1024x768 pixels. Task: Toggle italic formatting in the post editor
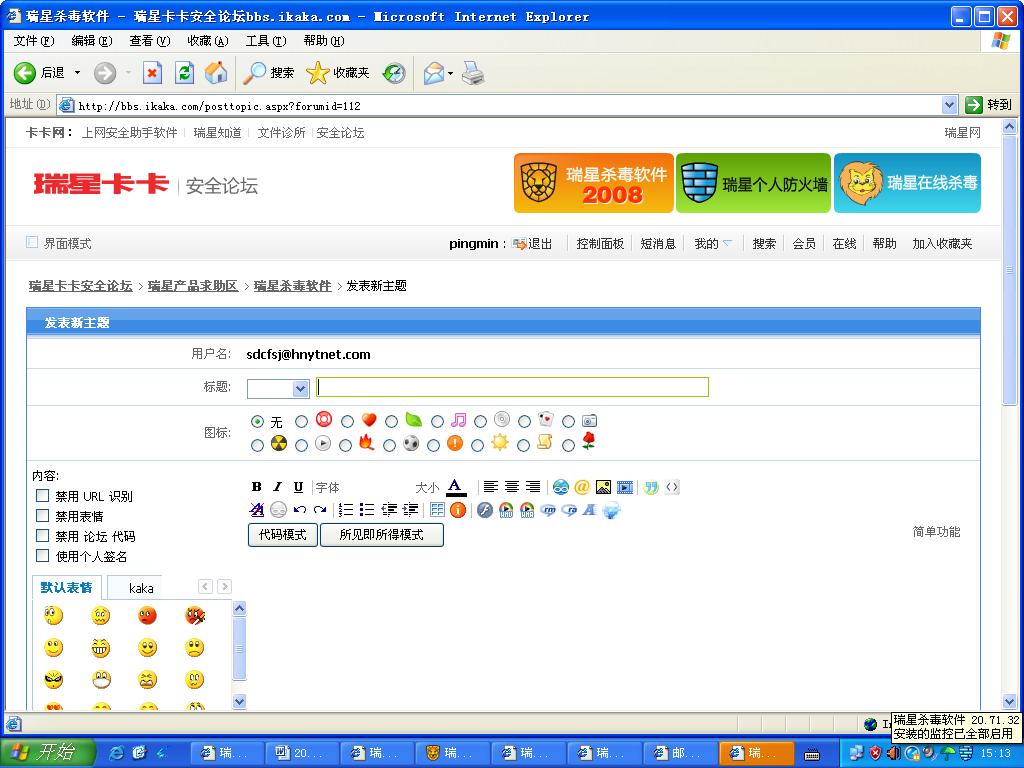click(278, 487)
